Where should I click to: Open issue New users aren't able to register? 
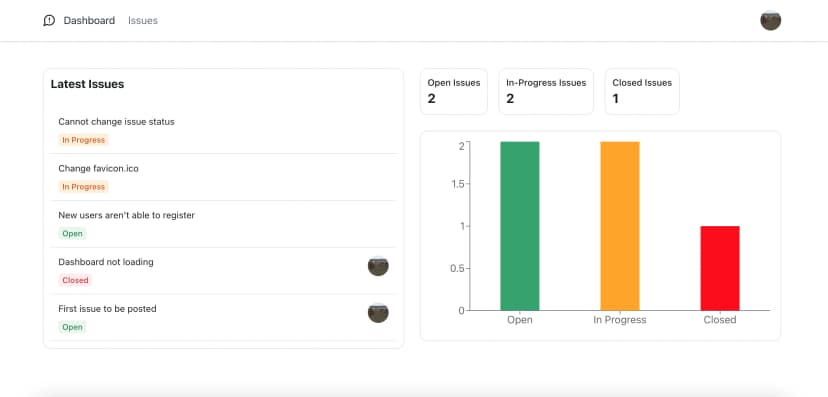[126, 215]
